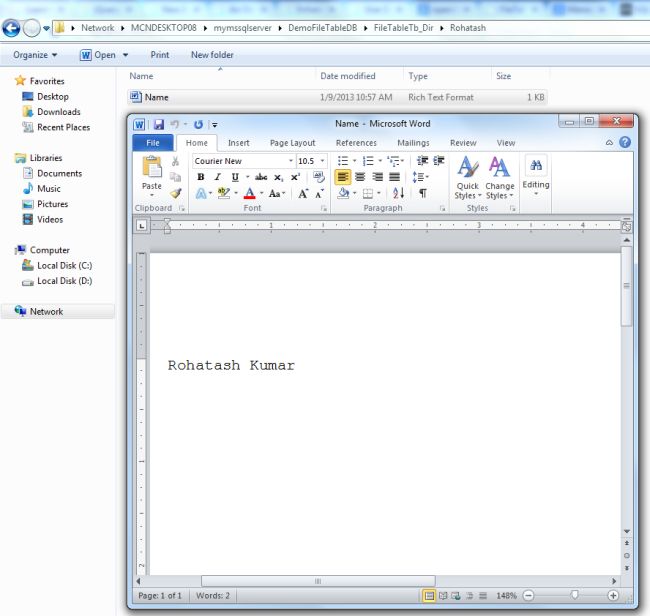Click the Numbering list icon
650x616 pixels.
368,161
